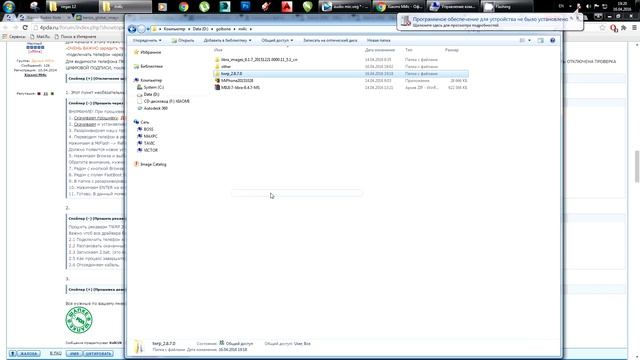Go back in Explorer window
Screen dimensions: 640x360
pyautogui.click(x=132, y=29)
